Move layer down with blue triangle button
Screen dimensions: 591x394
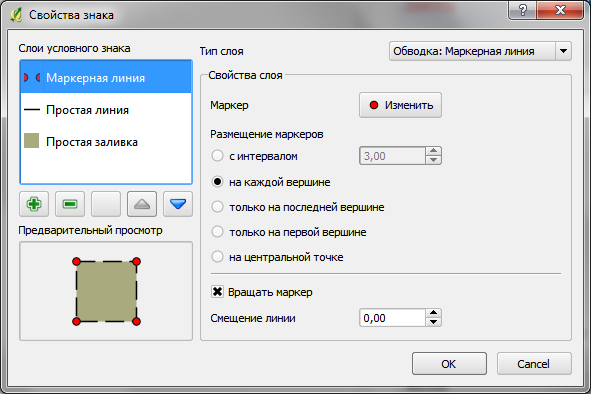(x=178, y=204)
